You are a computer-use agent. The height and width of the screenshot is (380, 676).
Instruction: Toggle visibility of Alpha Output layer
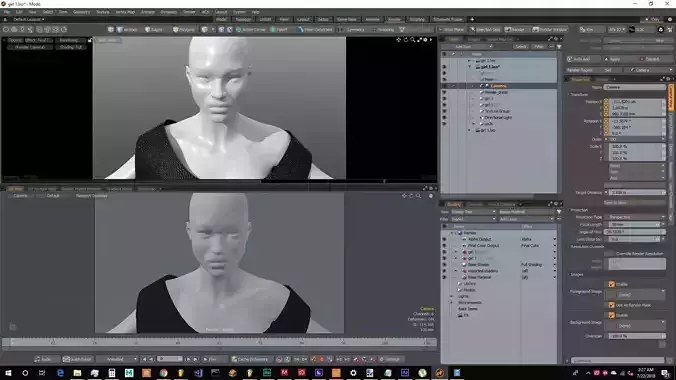(444, 239)
